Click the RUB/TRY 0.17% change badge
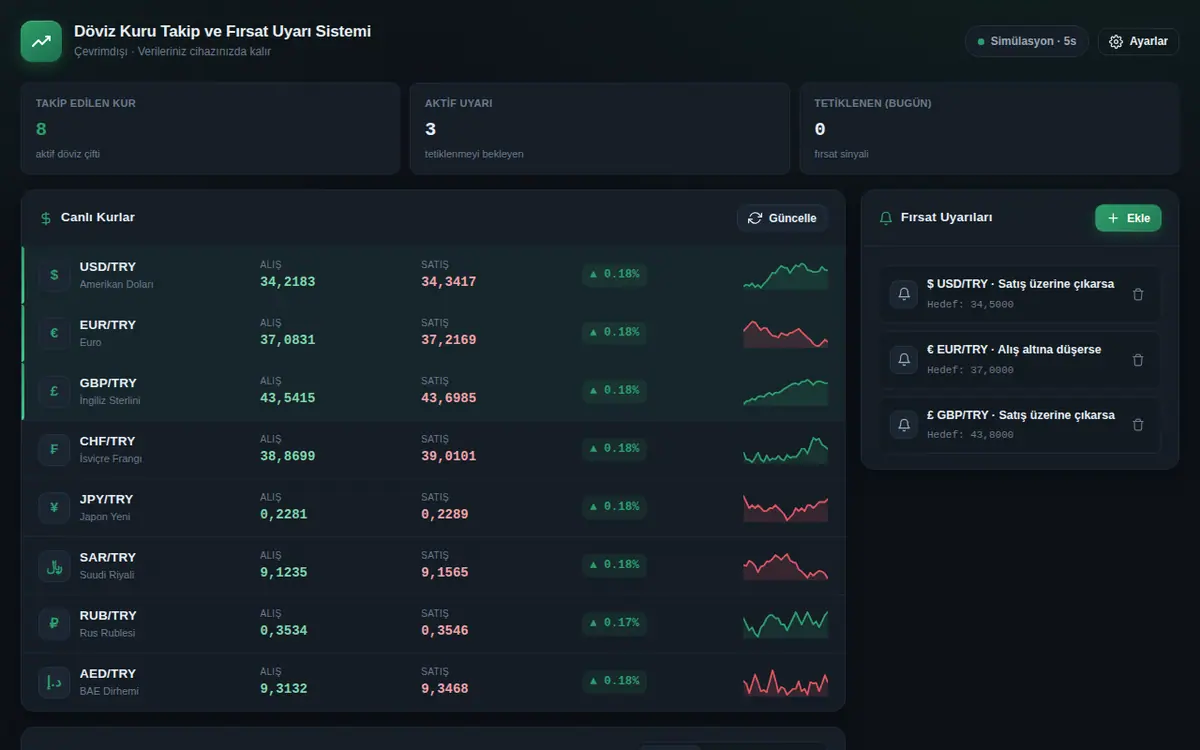The image size is (1200, 750). [x=614, y=623]
